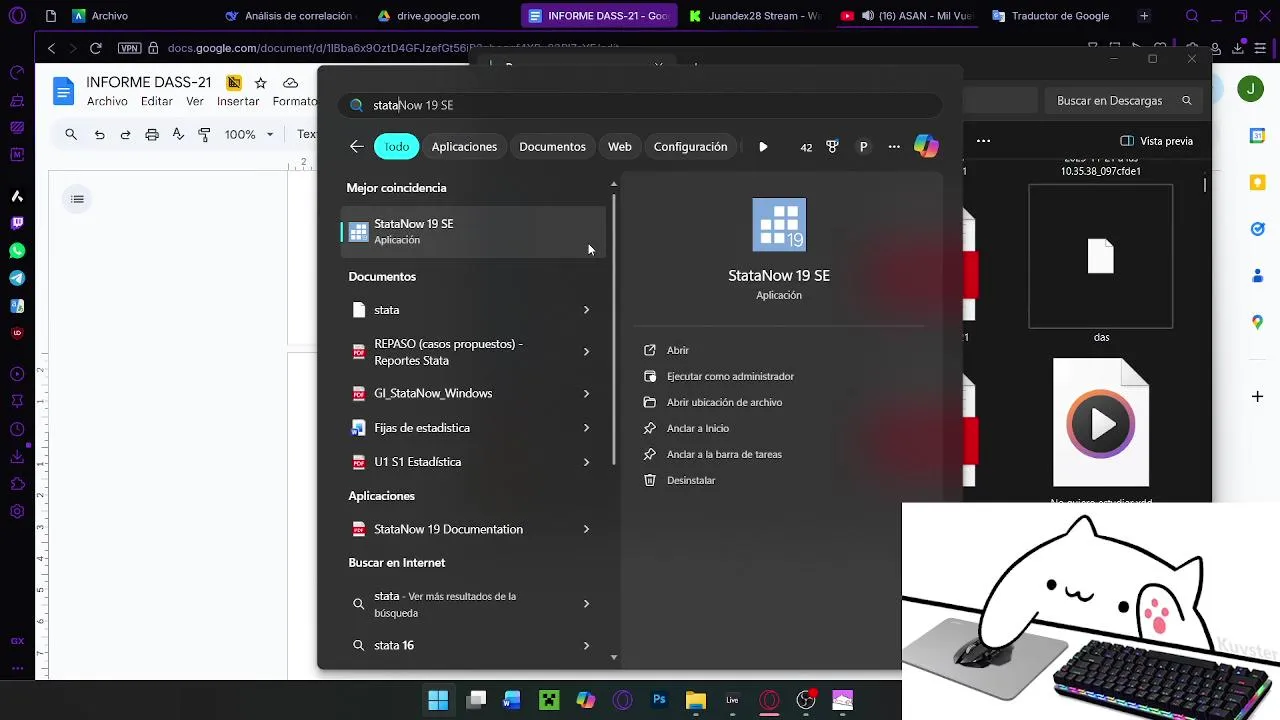Viewport: 1280px width, 720px height.
Task: Click the undo icon in Docs toolbar
Action: coord(99,134)
